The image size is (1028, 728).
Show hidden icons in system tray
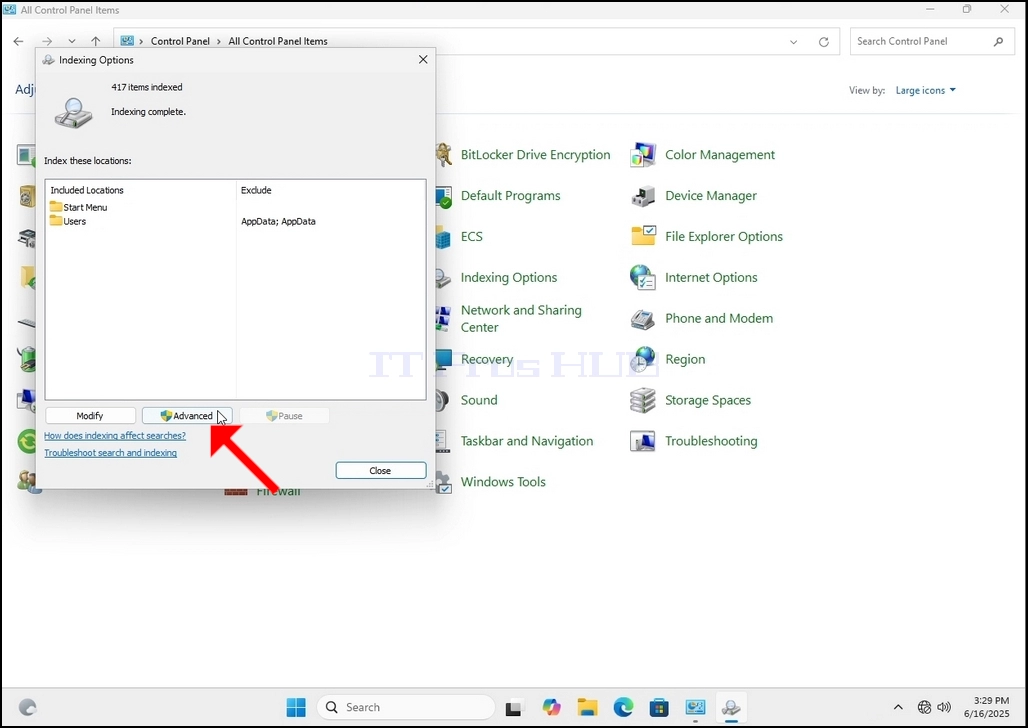898,707
